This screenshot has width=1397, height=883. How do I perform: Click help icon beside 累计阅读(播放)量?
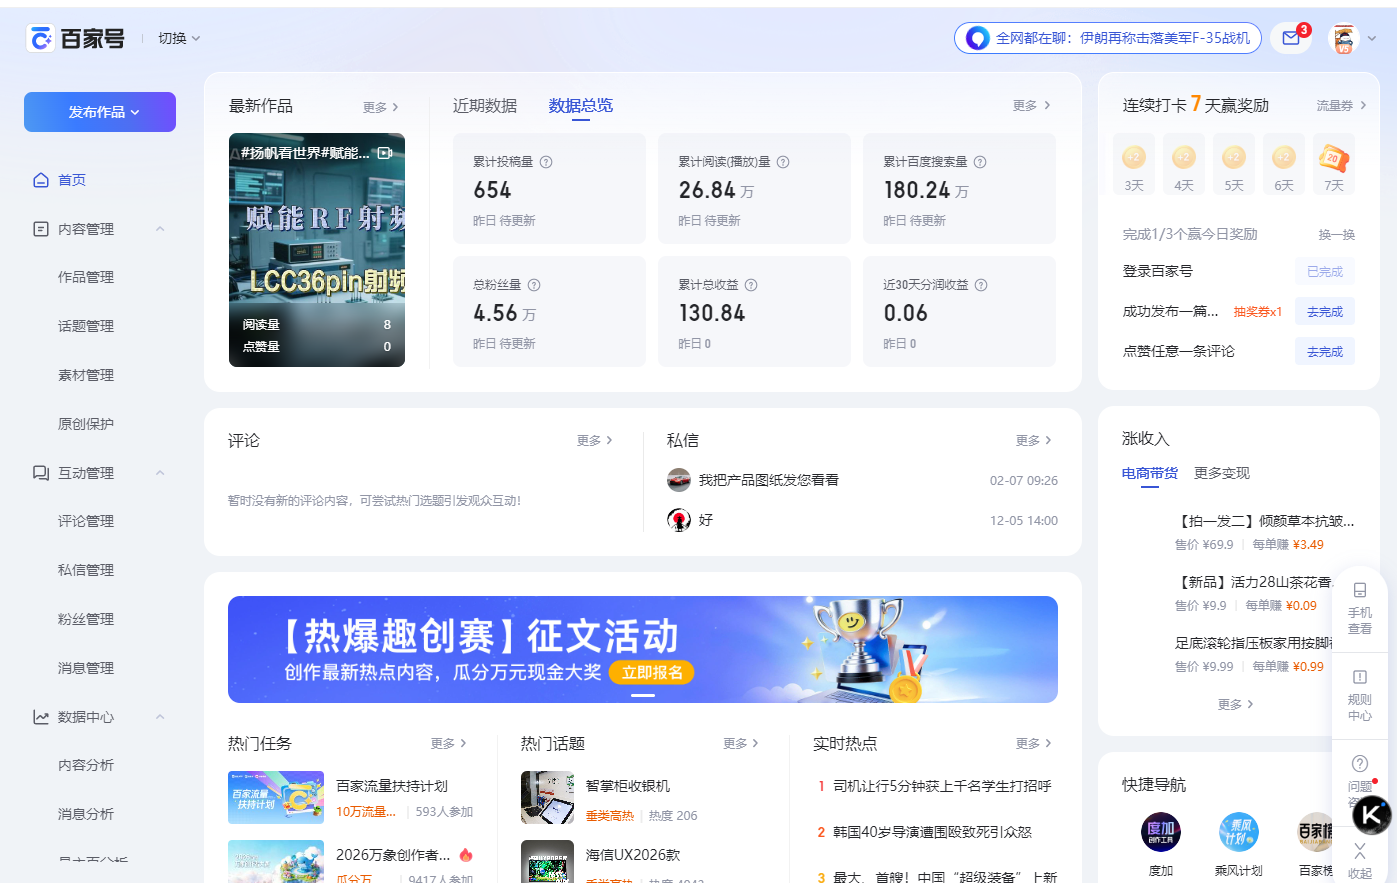783,162
